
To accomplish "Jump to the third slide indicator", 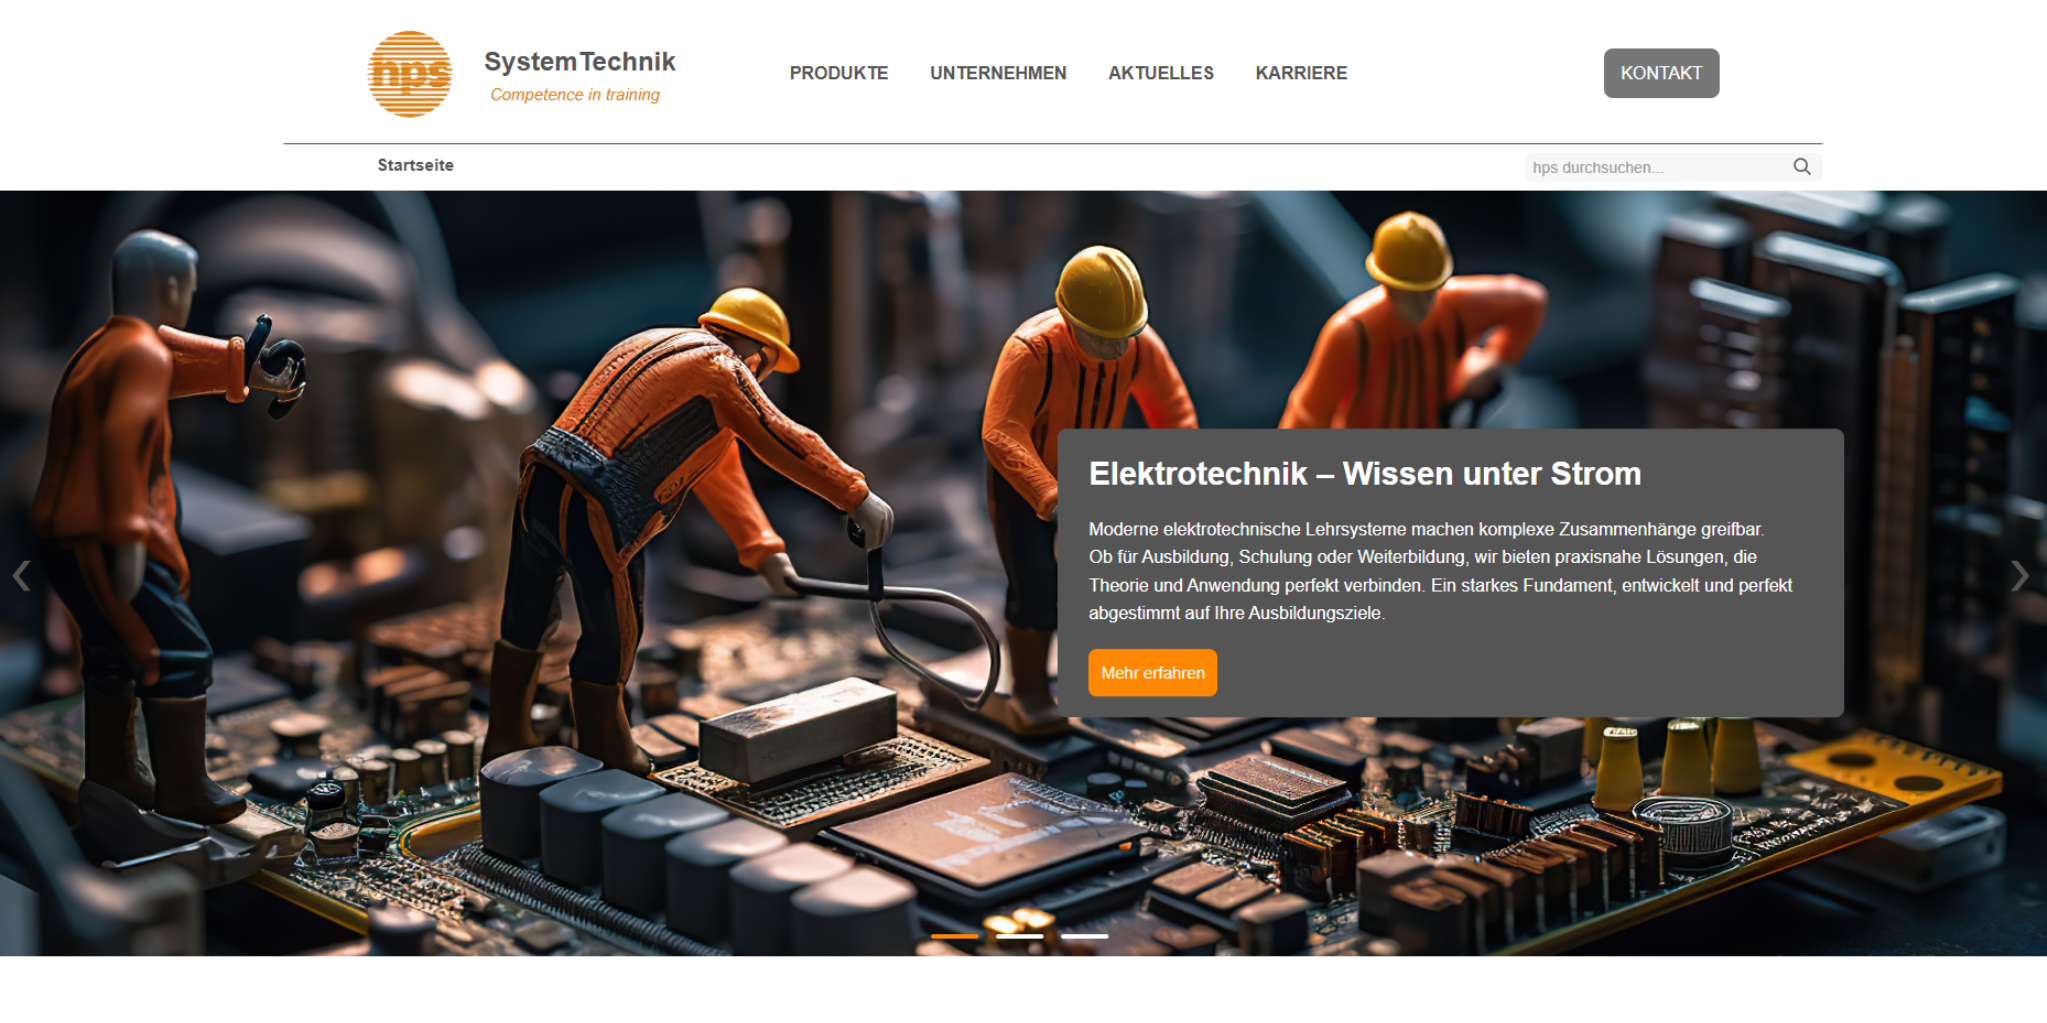I will [x=1084, y=936].
